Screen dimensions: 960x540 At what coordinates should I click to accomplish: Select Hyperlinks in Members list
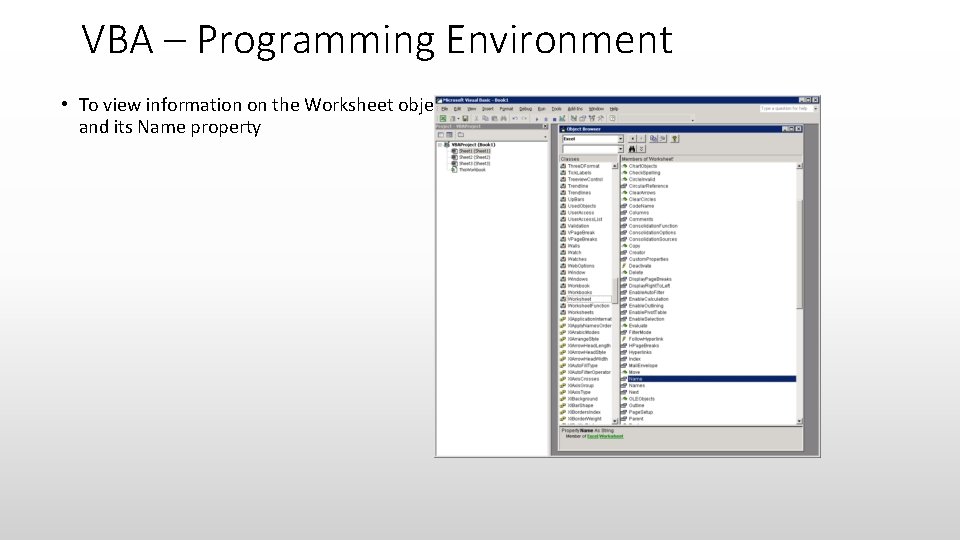[x=640, y=352]
